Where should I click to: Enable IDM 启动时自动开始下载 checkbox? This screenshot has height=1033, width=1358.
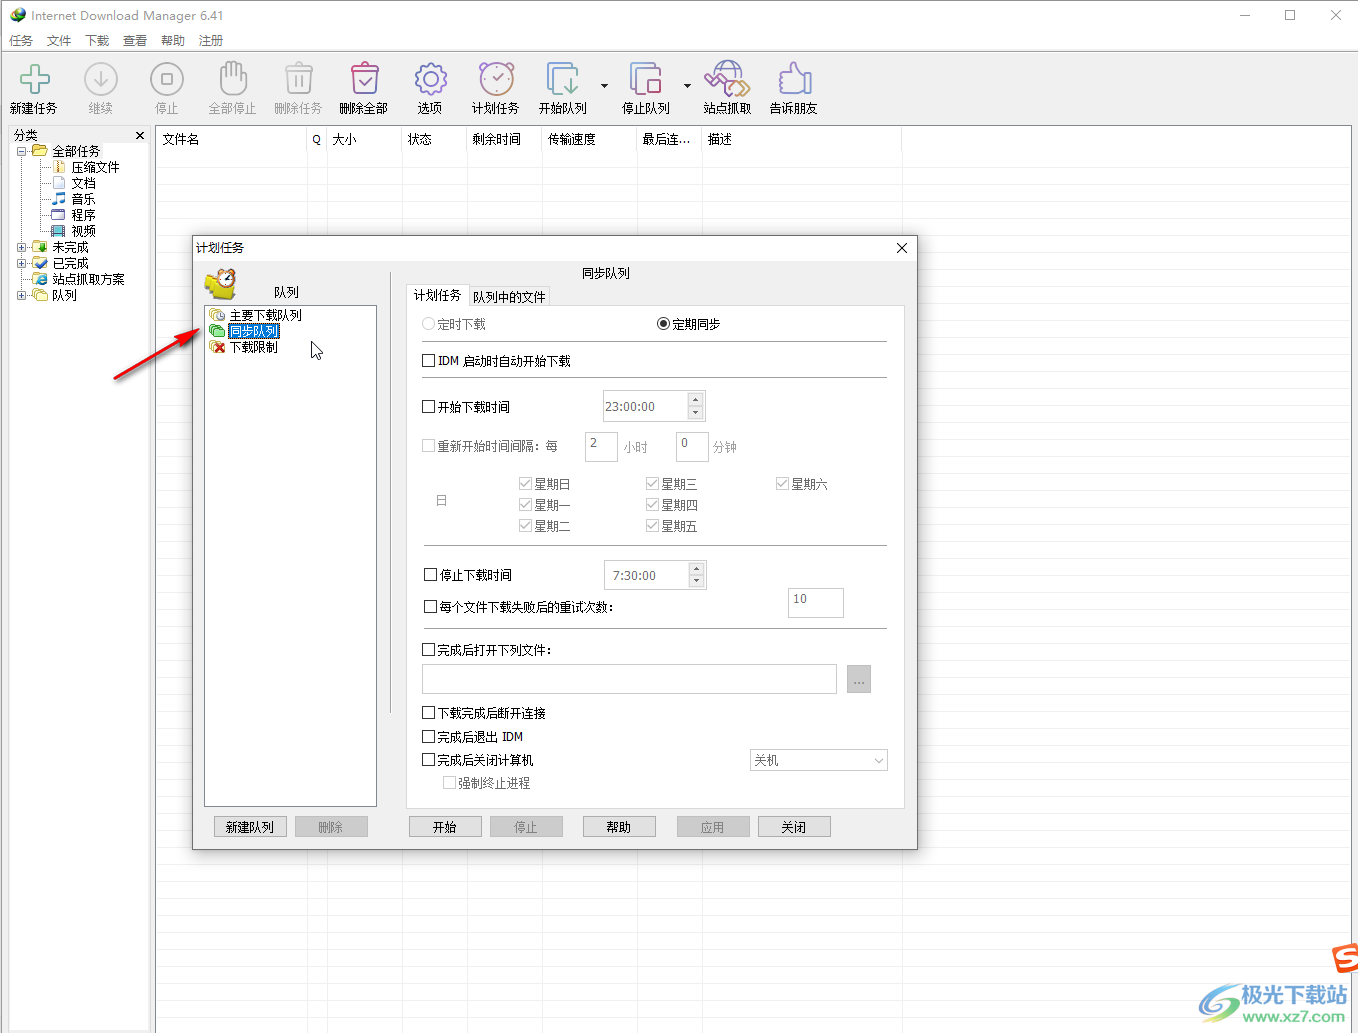(x=429, y=361)
